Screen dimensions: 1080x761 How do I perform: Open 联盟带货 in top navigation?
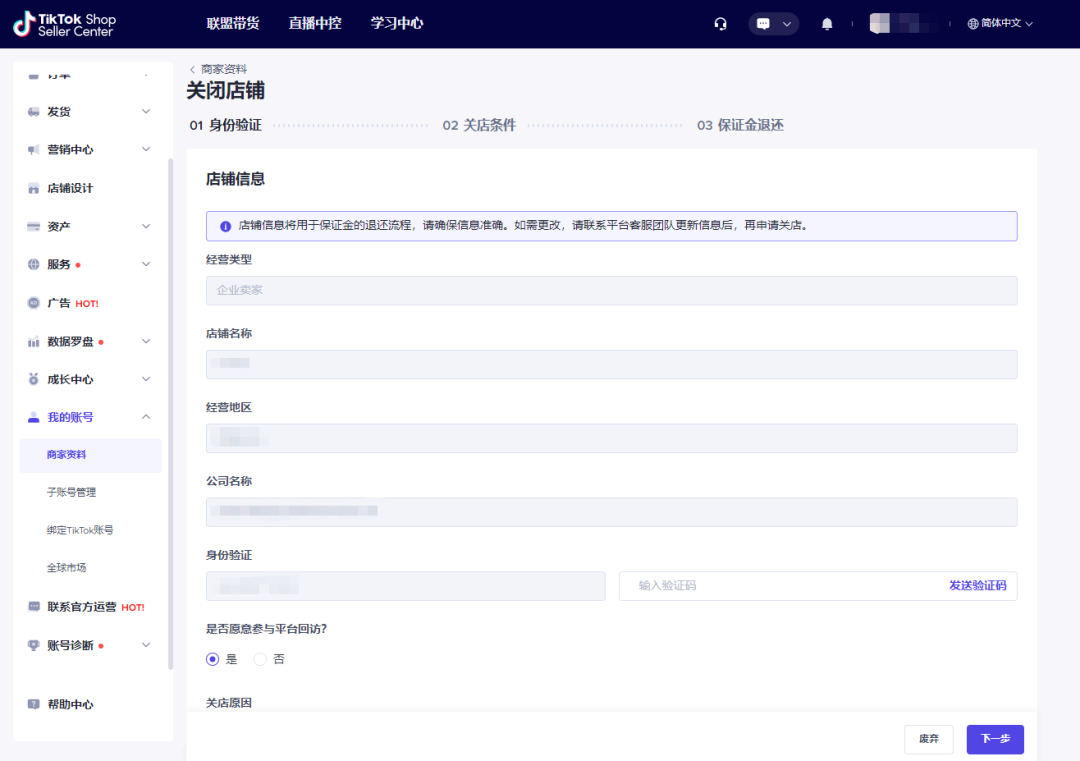point(232,23)
